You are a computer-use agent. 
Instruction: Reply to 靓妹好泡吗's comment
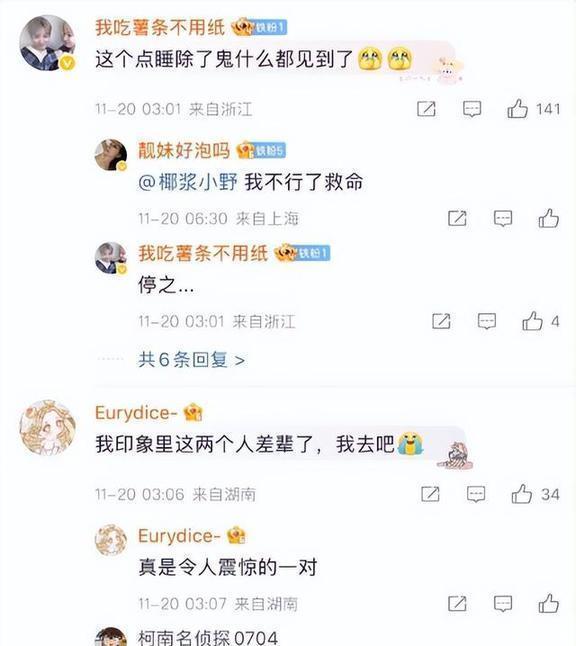(x=503, y=218)
